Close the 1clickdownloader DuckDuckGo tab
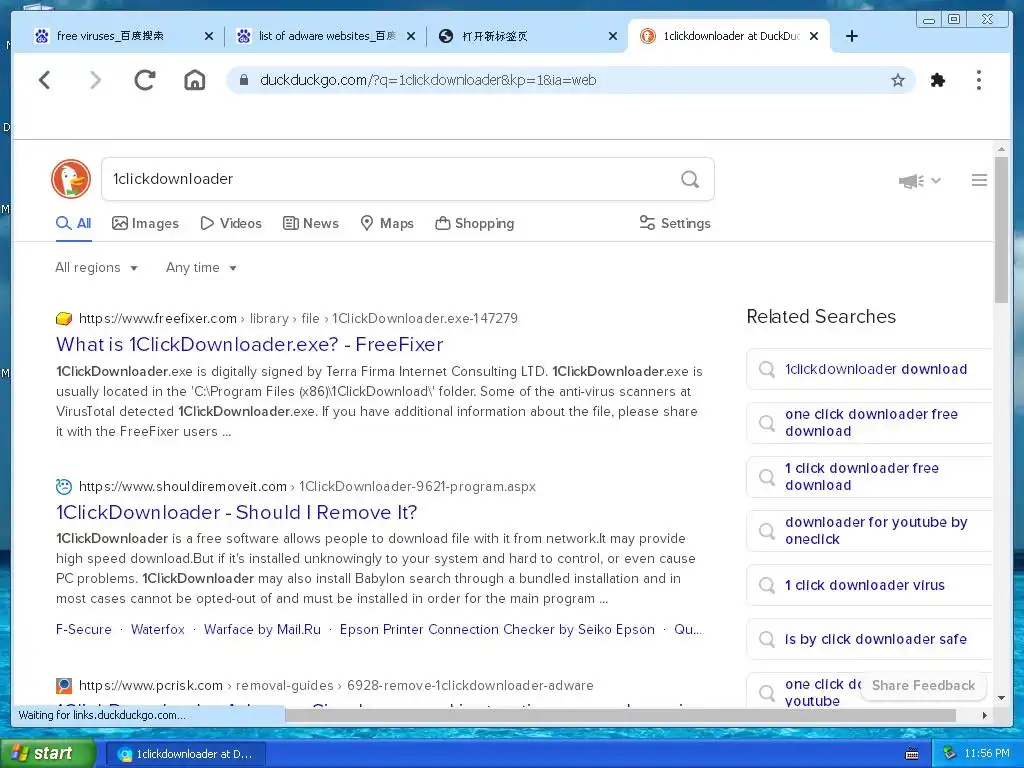Viewport: 1024px width, 768px height. 814,37
